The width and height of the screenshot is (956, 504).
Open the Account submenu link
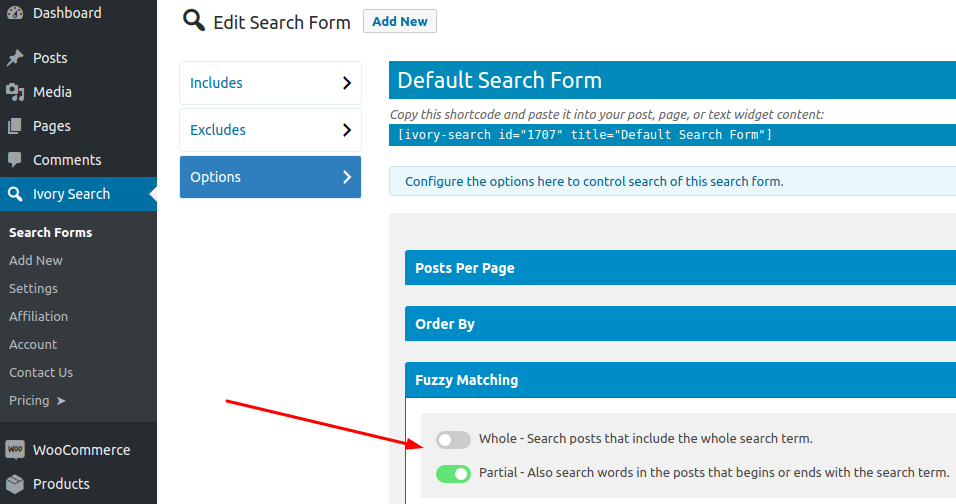[33, 344]
